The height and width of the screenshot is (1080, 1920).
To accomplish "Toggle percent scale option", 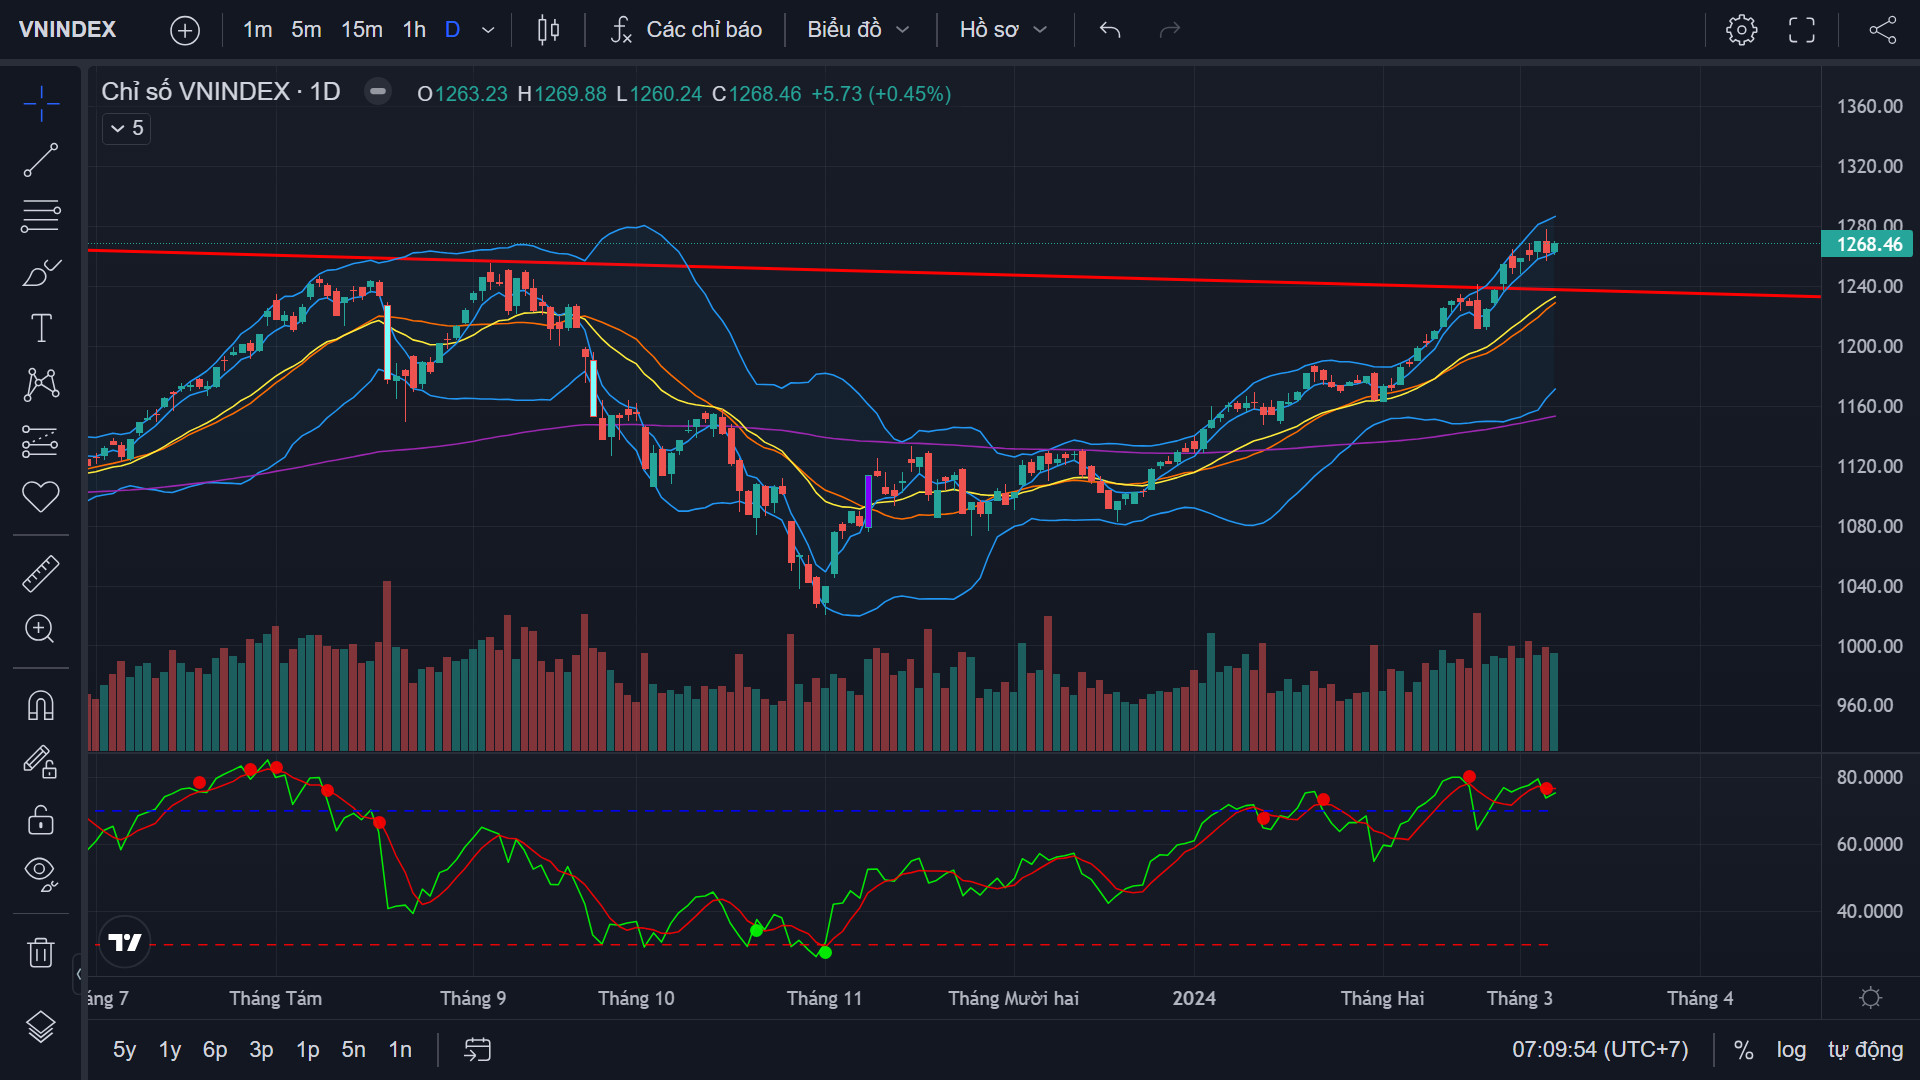I will click(1743, 1050).
